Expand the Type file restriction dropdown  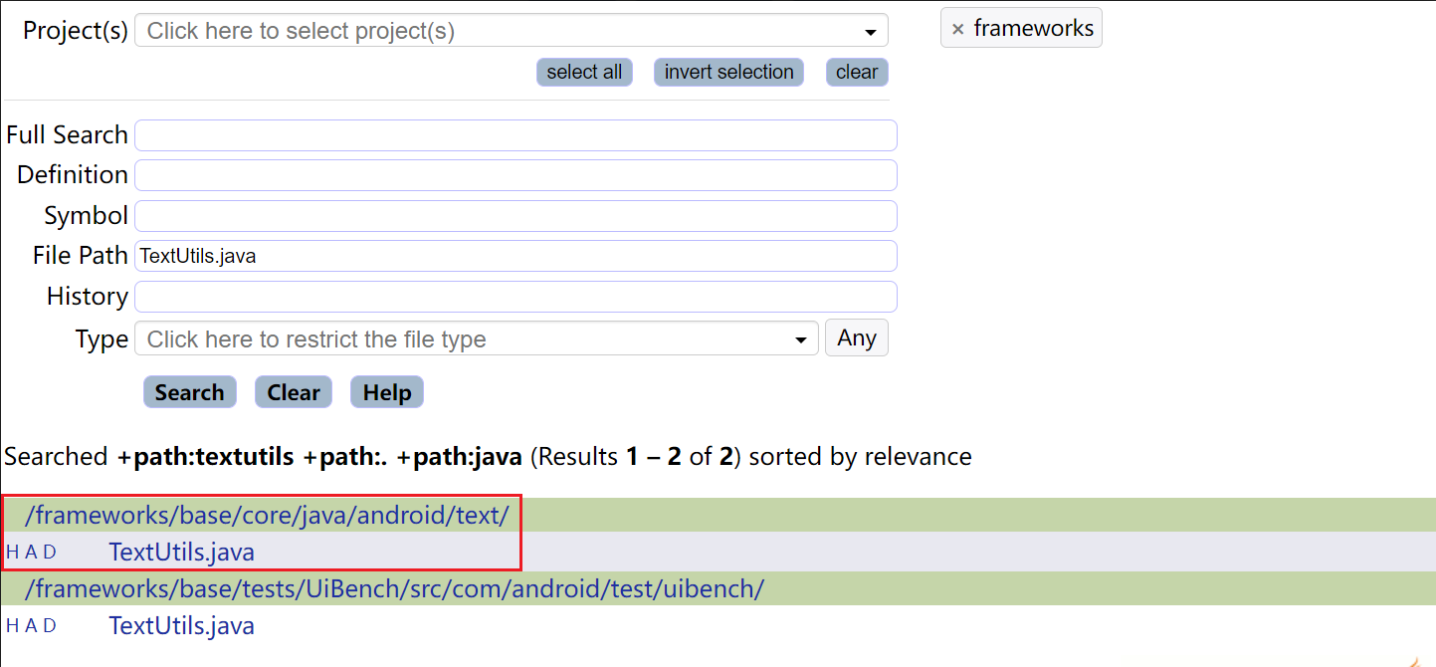[x=477, y=339]
